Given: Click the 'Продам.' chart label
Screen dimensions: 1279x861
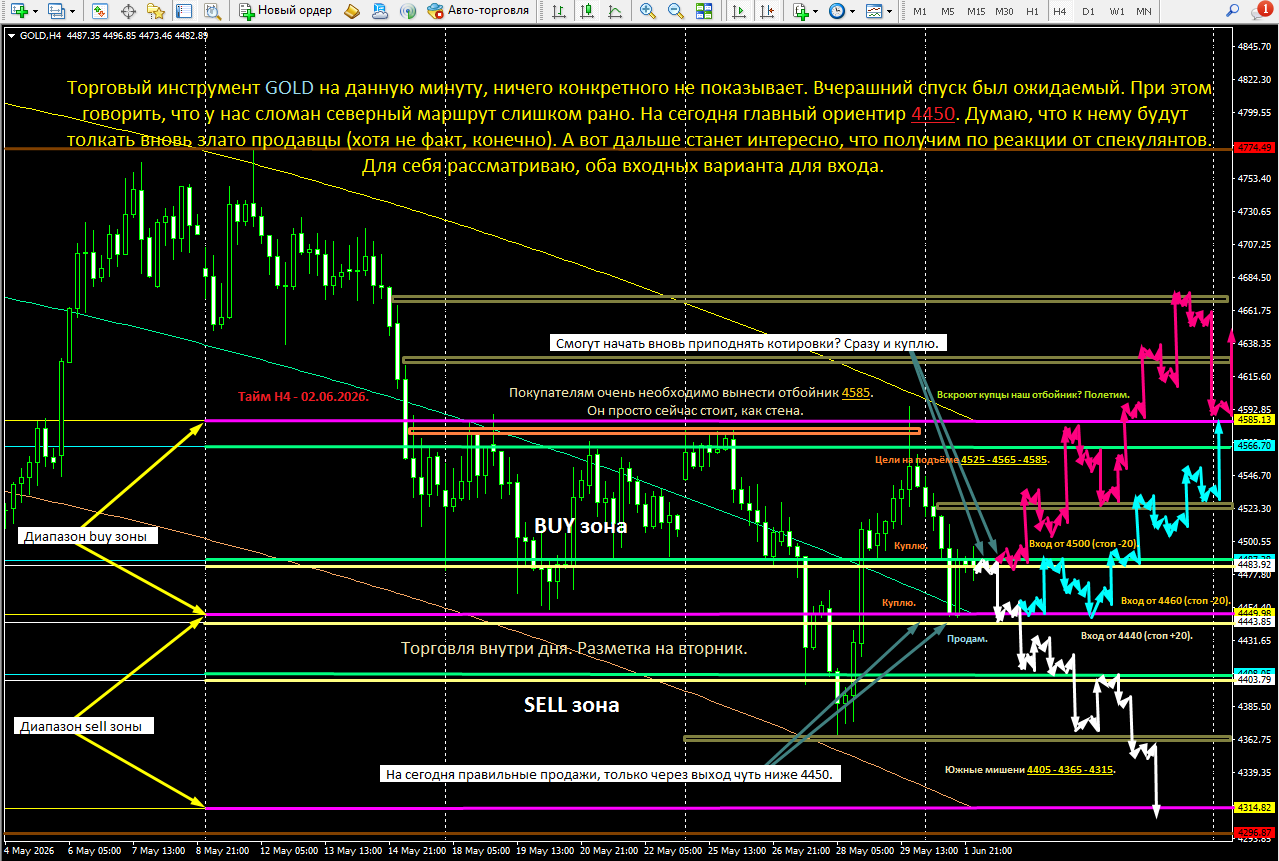Looking at the screenshot, I should click(x=968, y=637).
